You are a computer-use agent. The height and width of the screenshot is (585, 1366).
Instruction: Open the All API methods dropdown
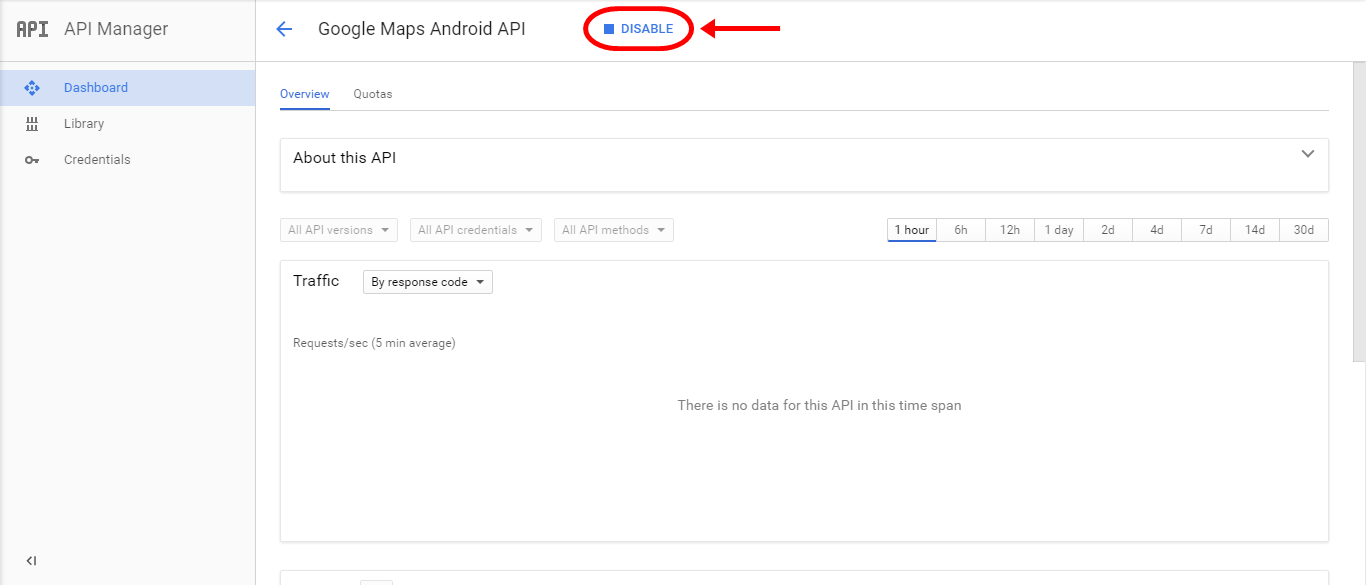pyautogui.click(x=613, y=230)
